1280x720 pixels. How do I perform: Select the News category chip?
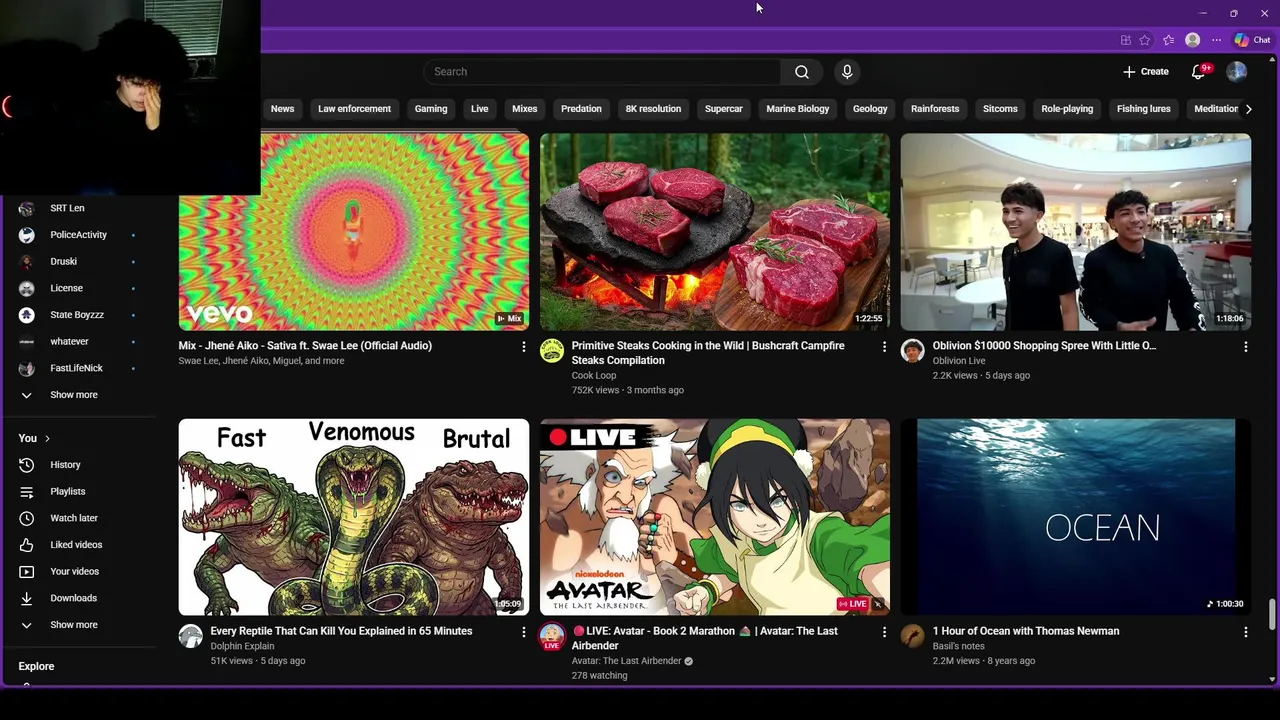(x=282, y=109)
